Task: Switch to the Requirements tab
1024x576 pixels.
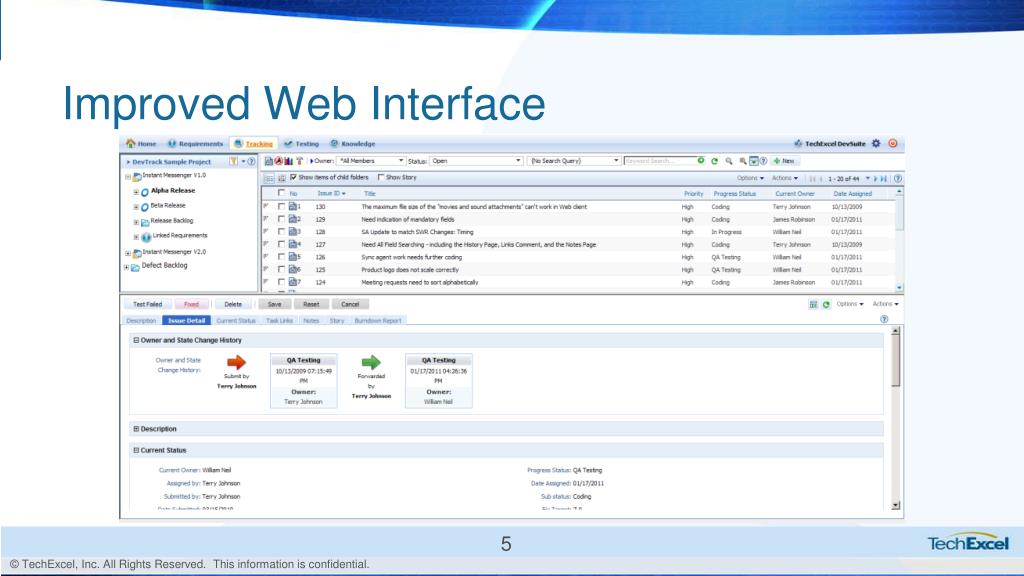Action: [195, 144]
